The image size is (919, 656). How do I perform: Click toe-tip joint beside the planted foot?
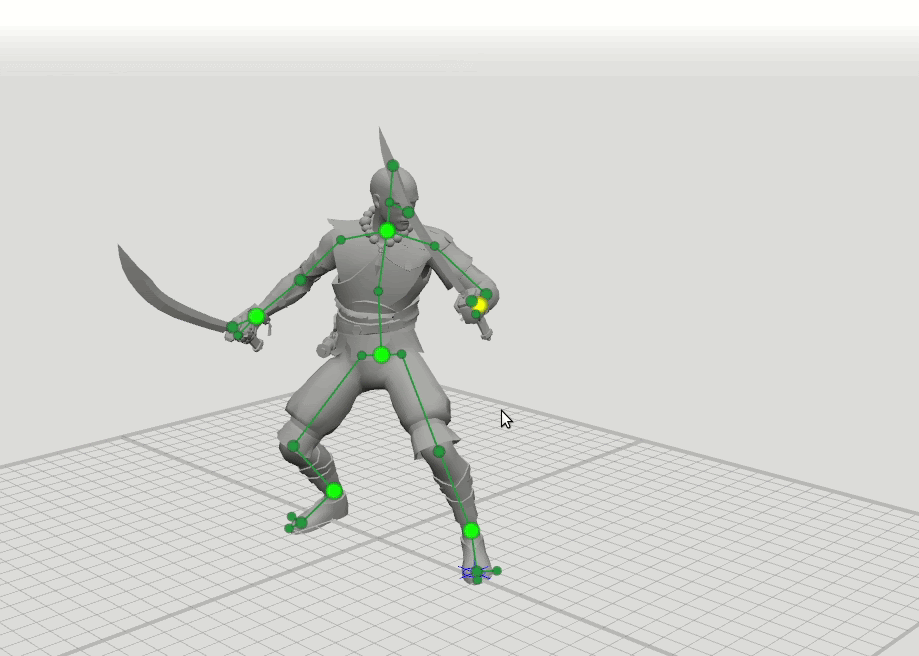tap(497, 571)
